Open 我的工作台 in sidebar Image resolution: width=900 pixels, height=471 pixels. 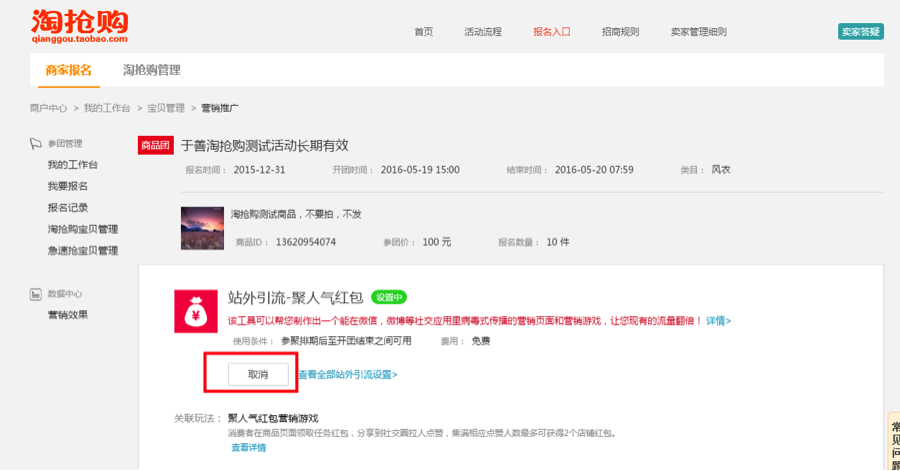pos(72,165)
